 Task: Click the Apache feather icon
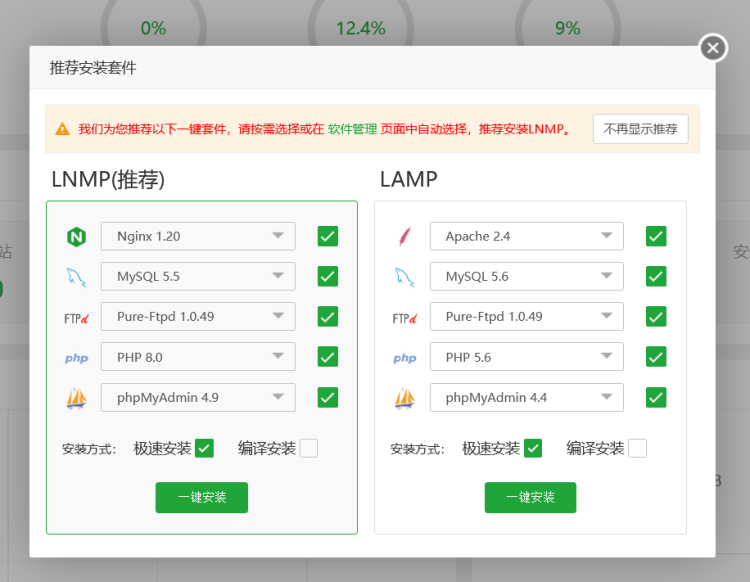point(405,236)
